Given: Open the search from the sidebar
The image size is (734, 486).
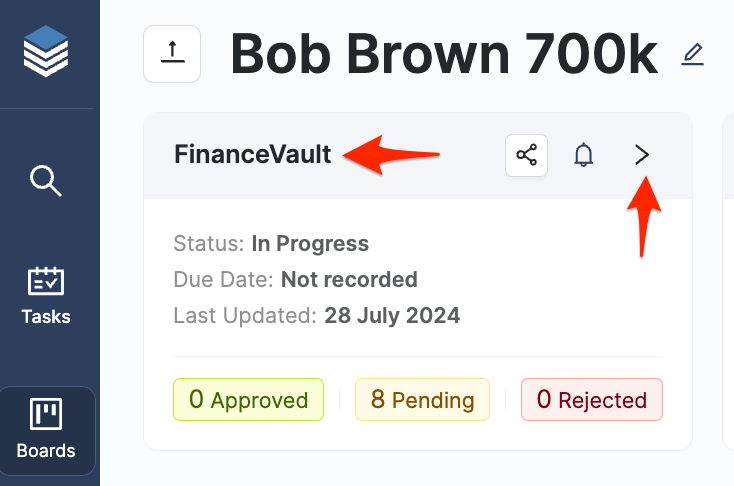Looking at the screenshot, I should pos(47,182).
